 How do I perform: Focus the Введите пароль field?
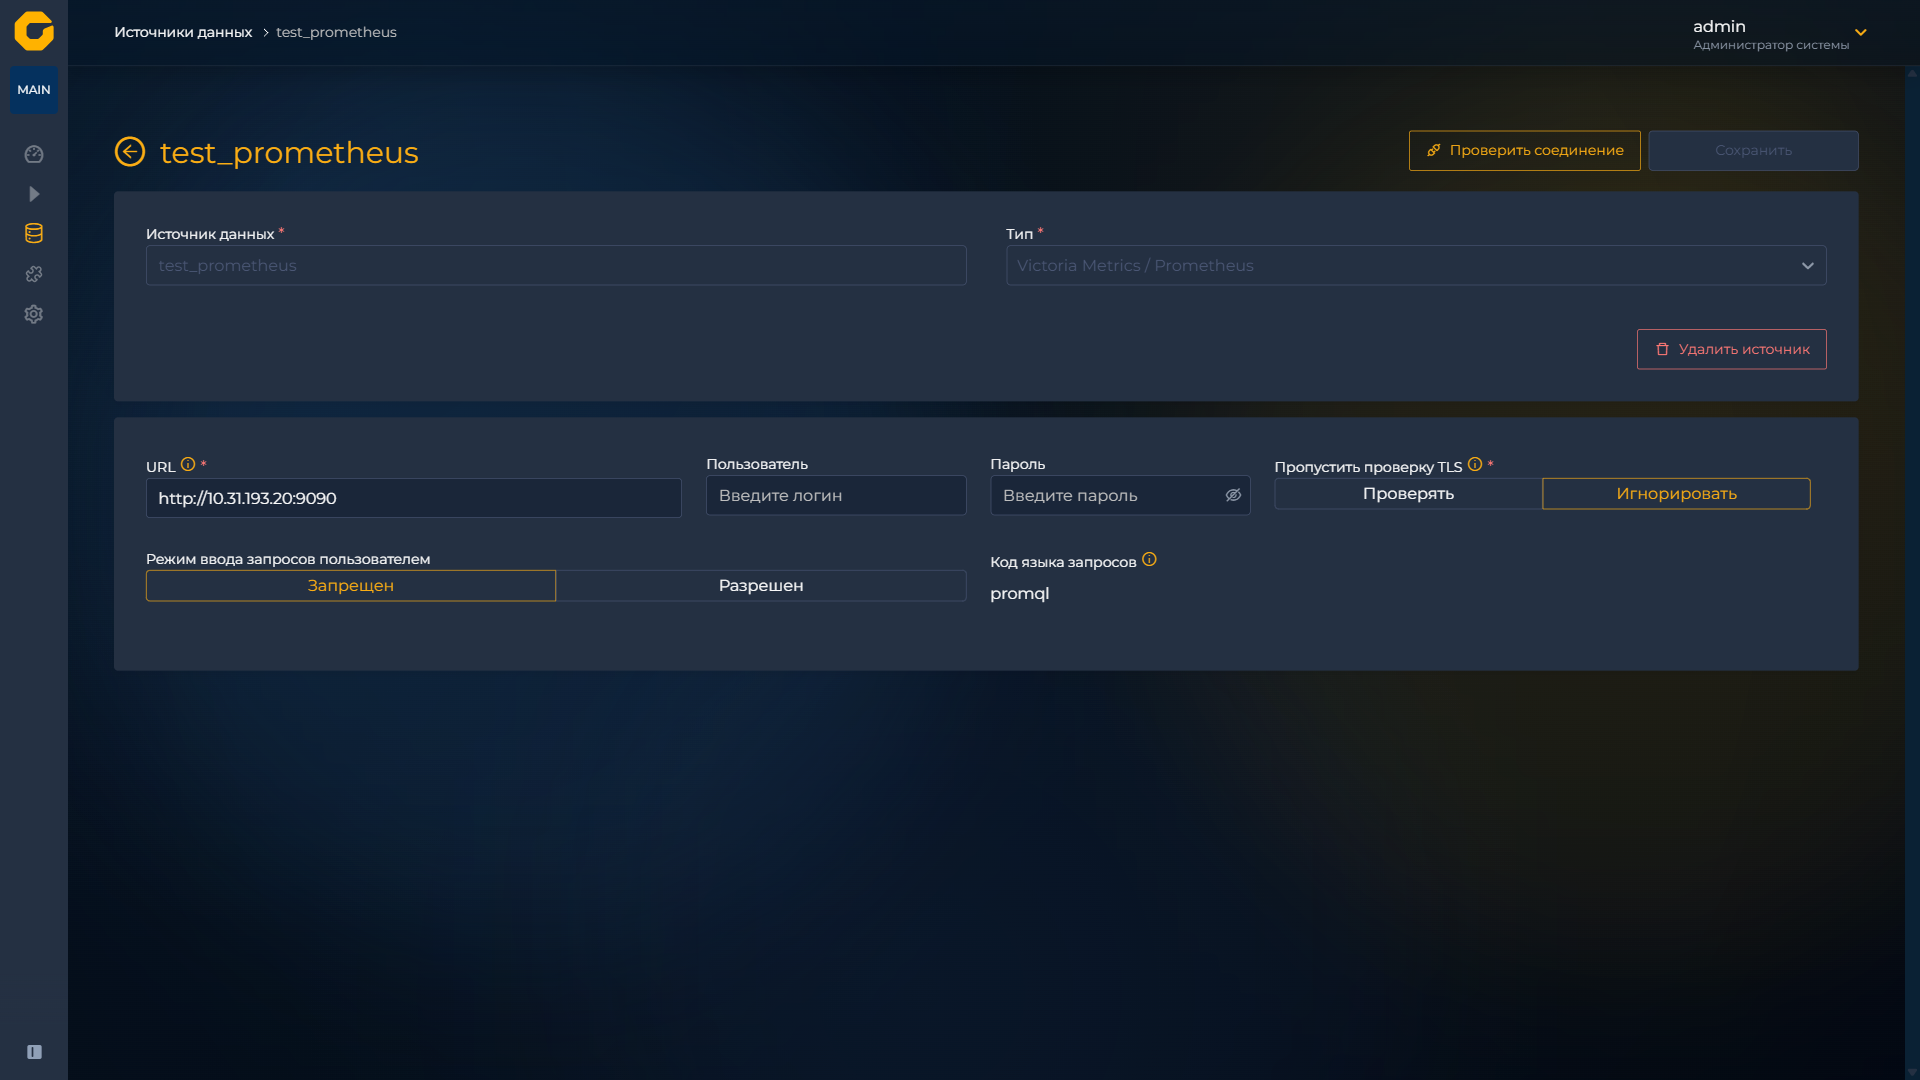(1120, 496)
